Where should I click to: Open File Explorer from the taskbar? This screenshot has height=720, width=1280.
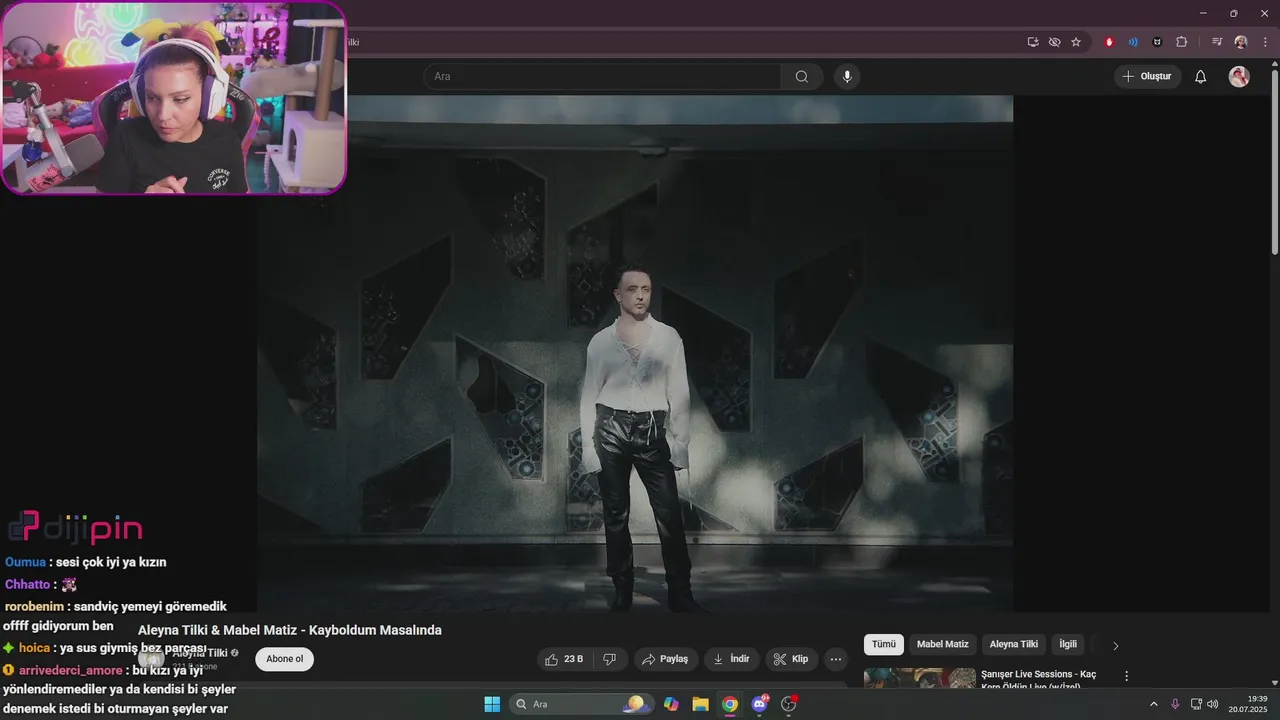click(700, 704)
